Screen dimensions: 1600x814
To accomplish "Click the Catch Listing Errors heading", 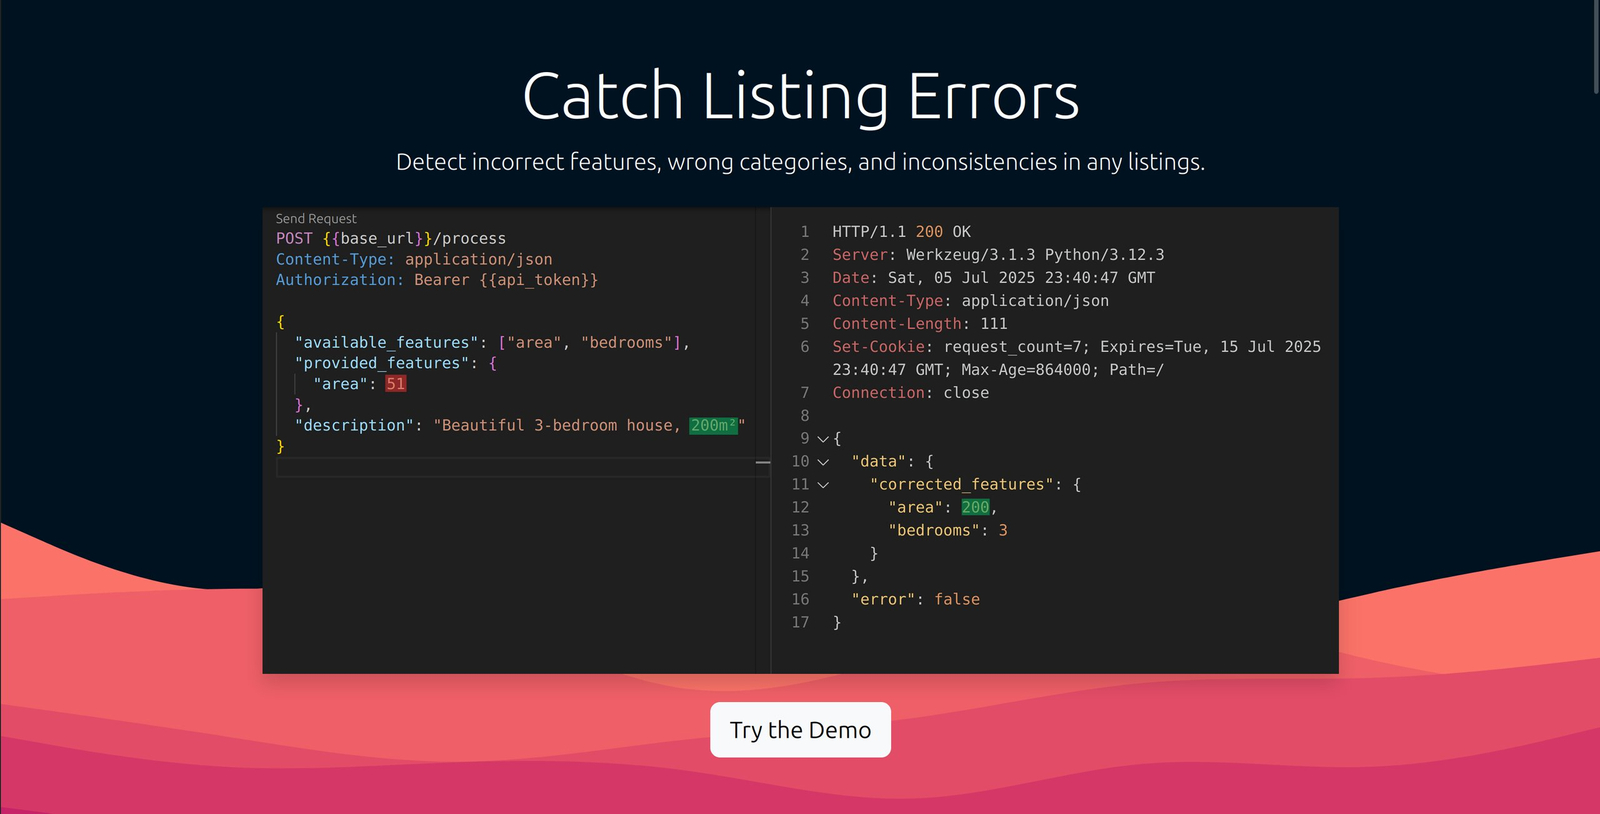I will (x=800, y=97).
